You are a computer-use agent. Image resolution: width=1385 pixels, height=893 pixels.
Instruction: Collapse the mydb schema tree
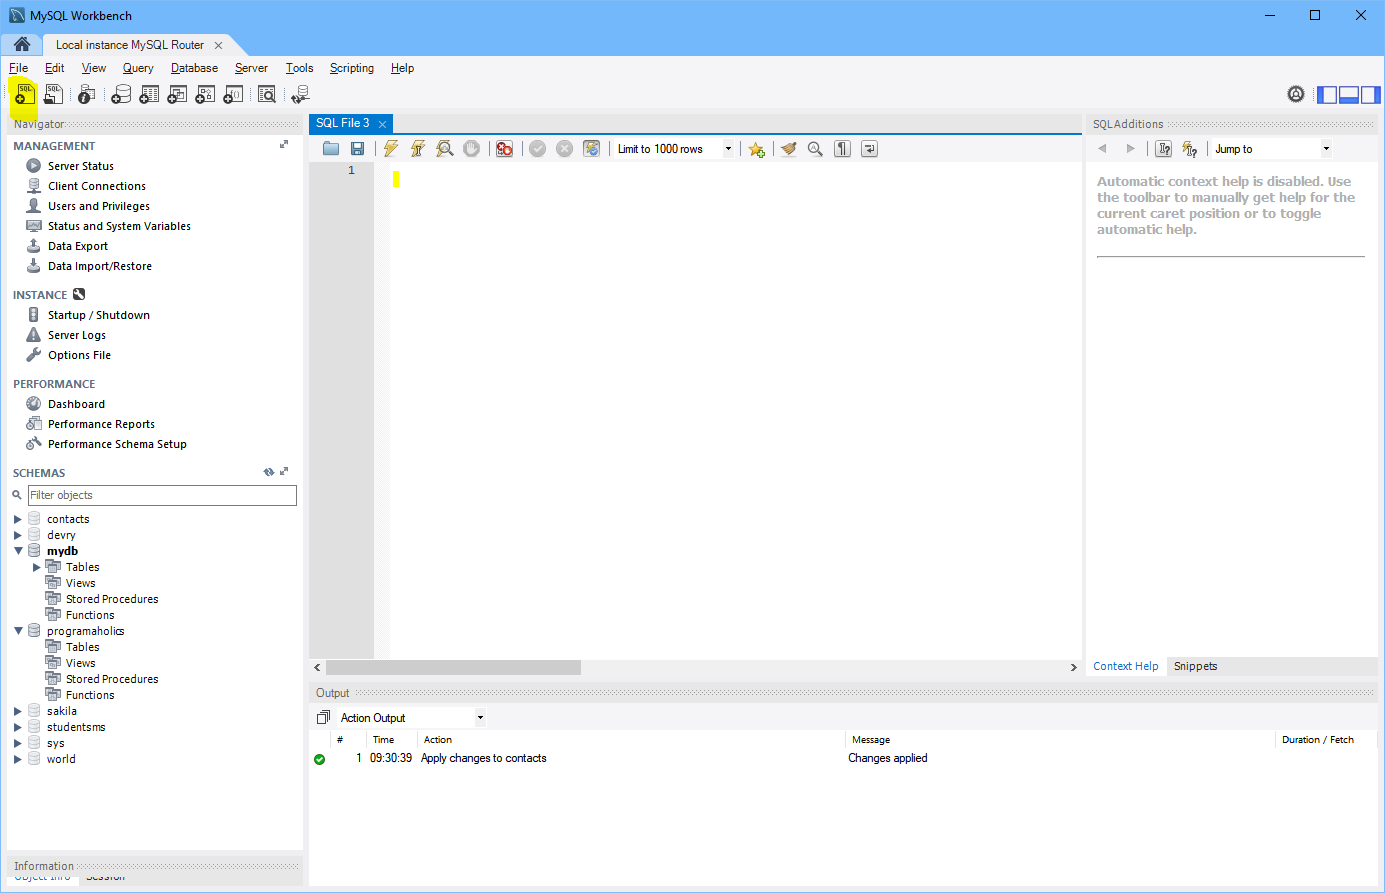point(18,551)
